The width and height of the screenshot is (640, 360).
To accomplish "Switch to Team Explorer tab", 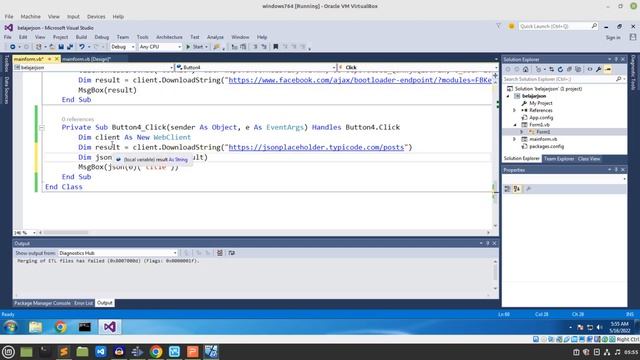I will (x=559, y=159).
